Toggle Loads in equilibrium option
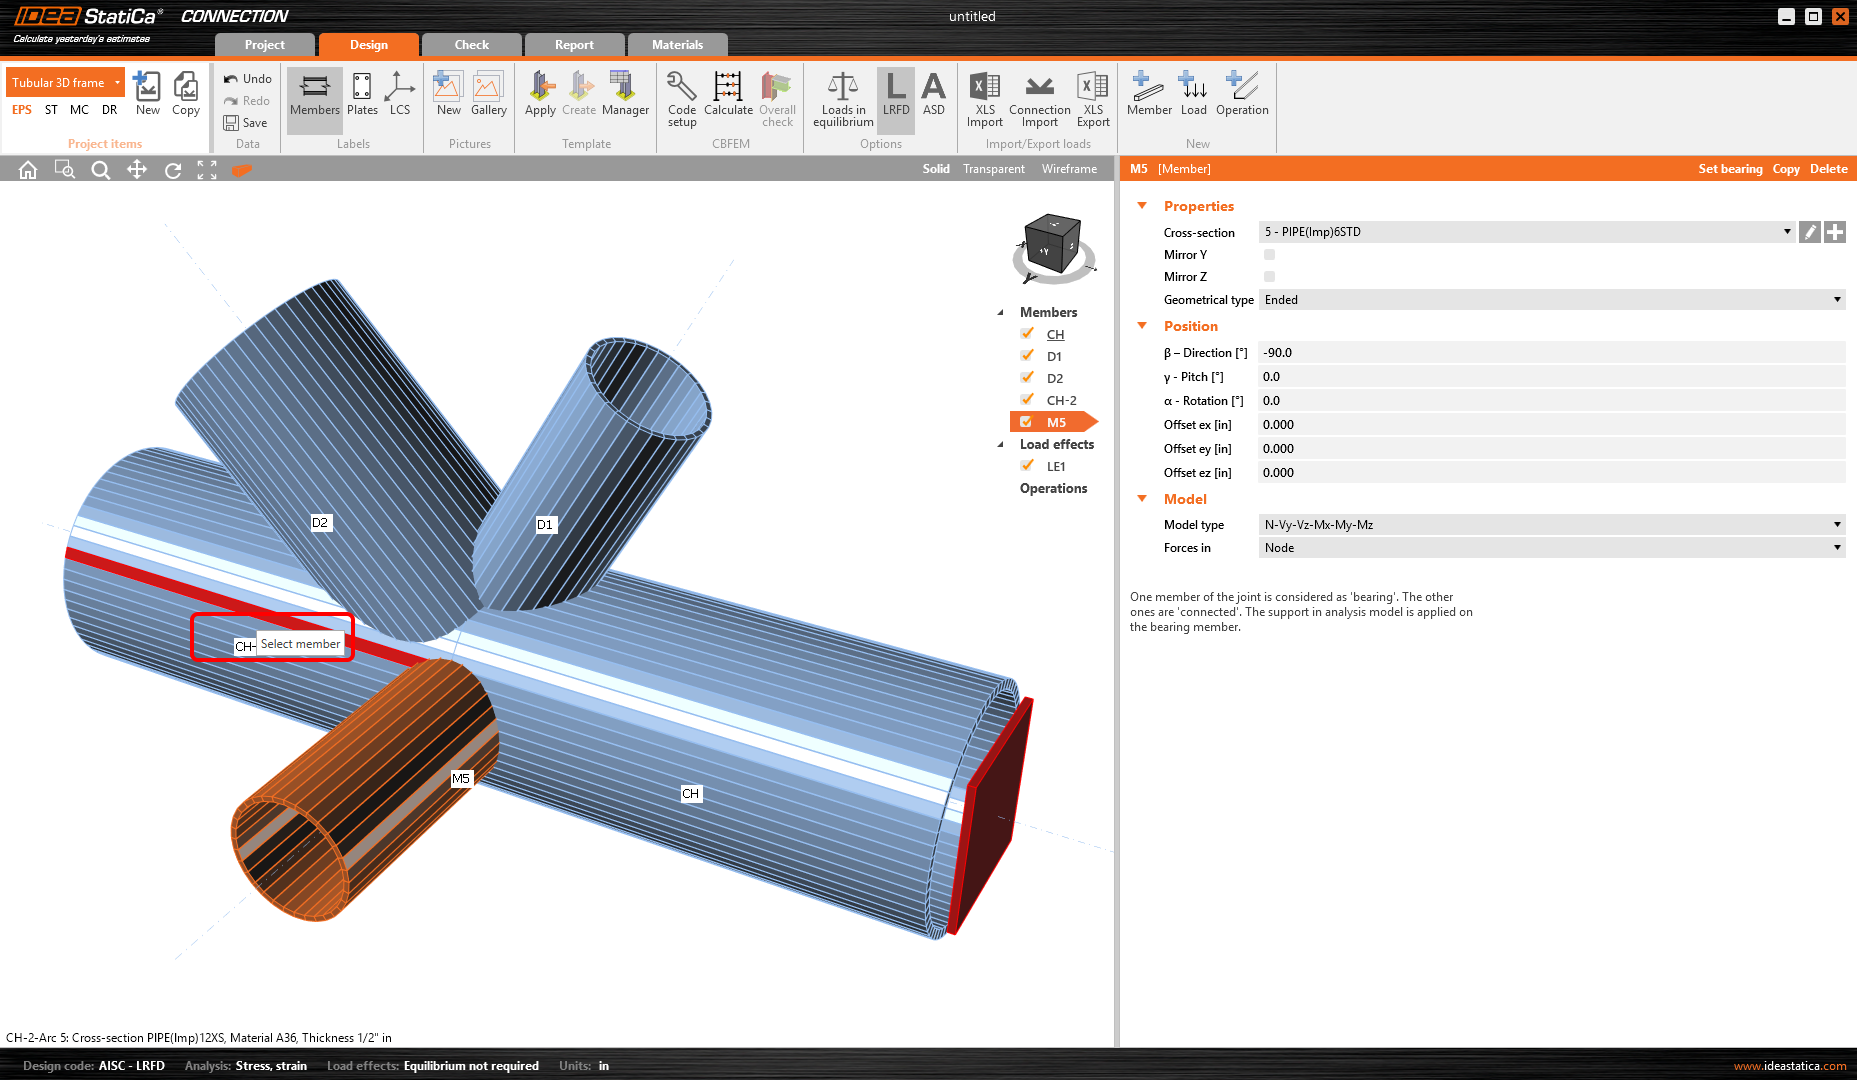 pyautogui.click(x=843, y=98)
